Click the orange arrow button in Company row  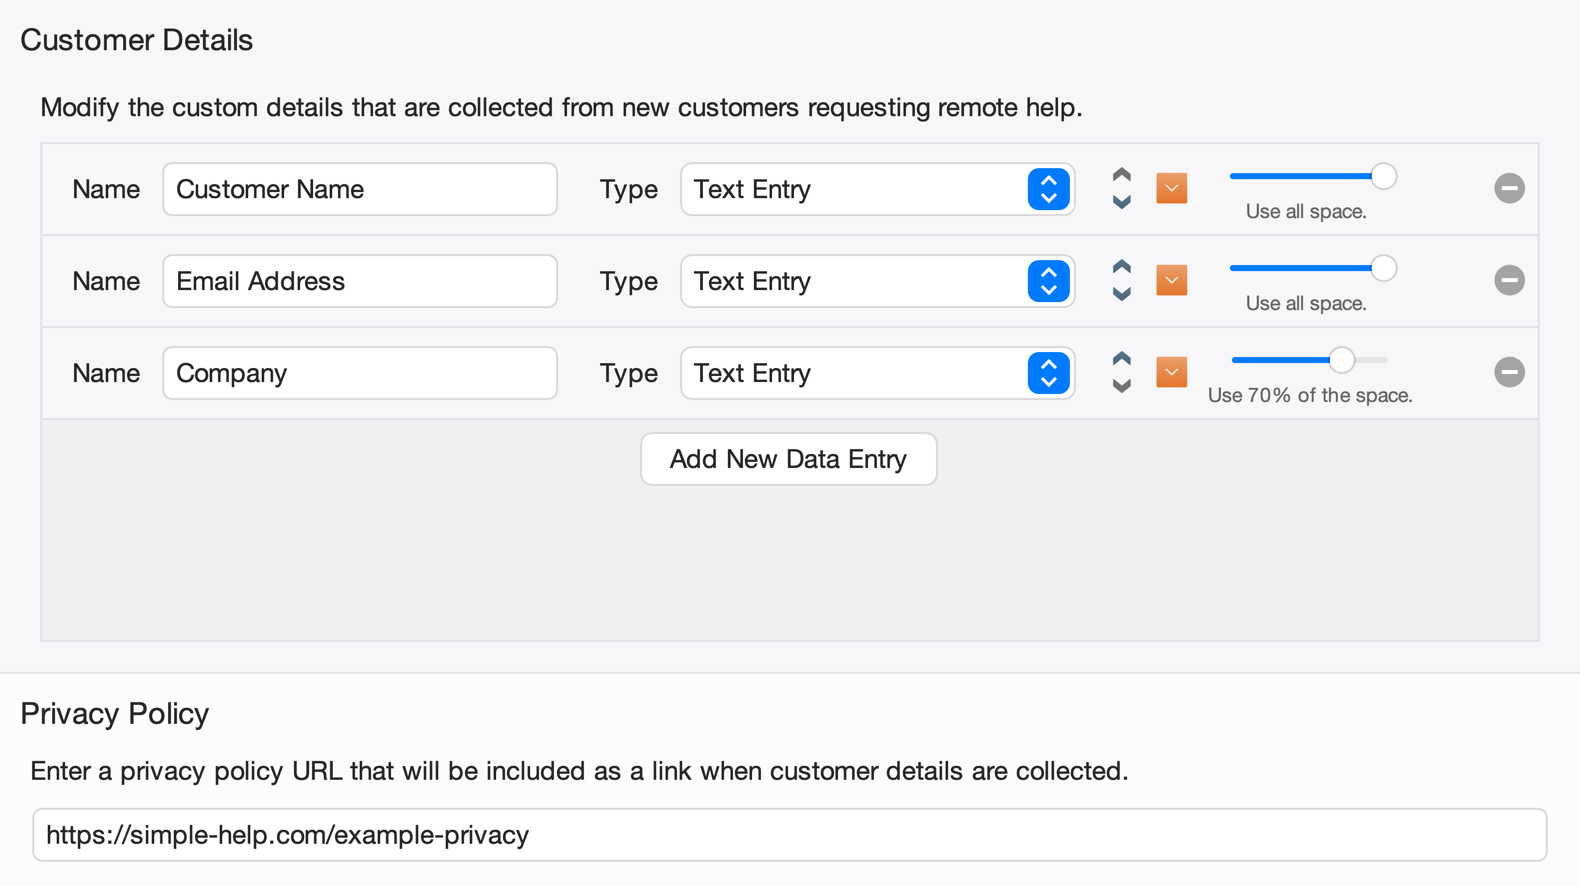[x=1172, y=372]
